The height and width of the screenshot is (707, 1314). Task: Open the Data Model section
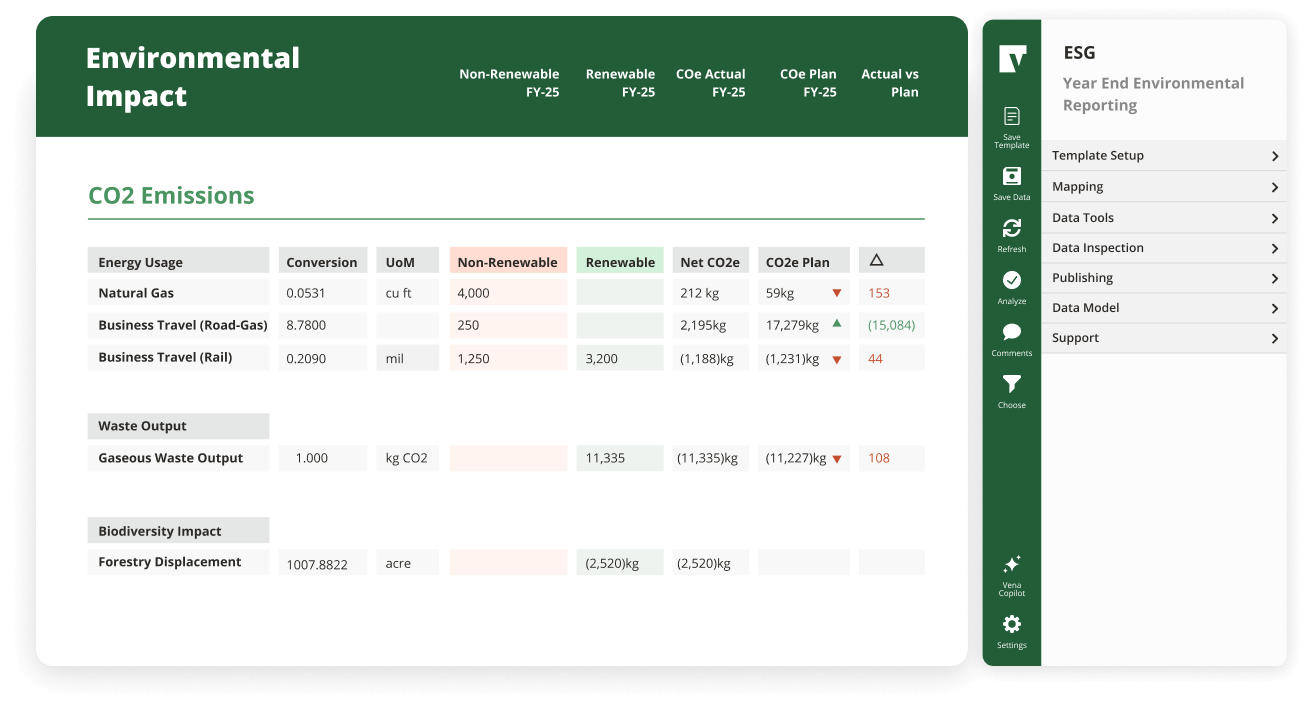click(1163, 307)
